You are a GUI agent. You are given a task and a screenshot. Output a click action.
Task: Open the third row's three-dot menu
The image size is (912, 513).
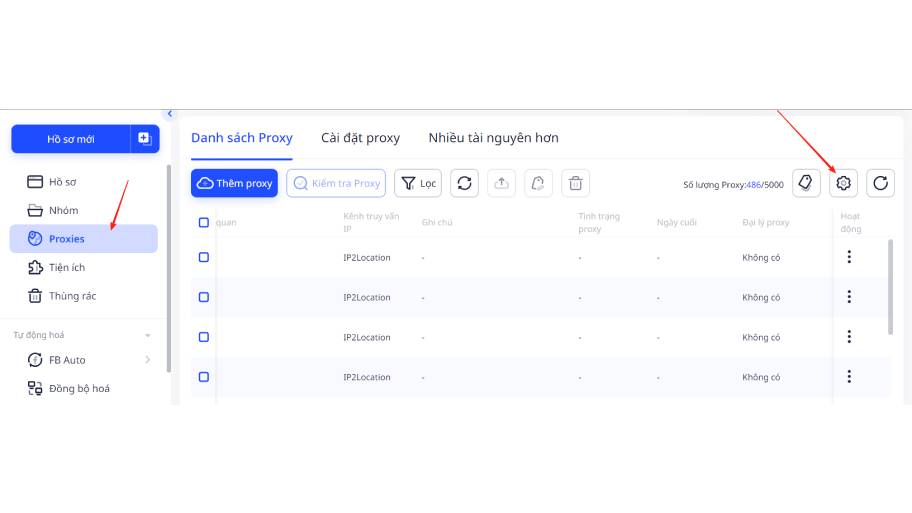849,336
